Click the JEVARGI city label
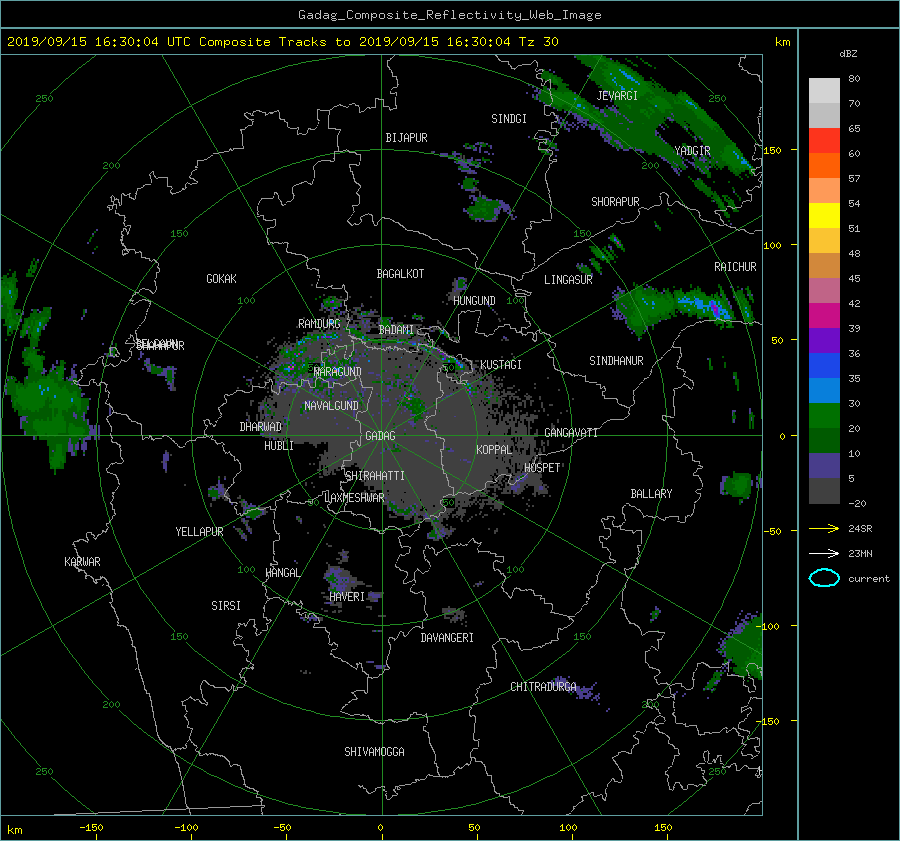Viewport: 900px width, 841px height. pyautogui.click(x=617, y=96)
